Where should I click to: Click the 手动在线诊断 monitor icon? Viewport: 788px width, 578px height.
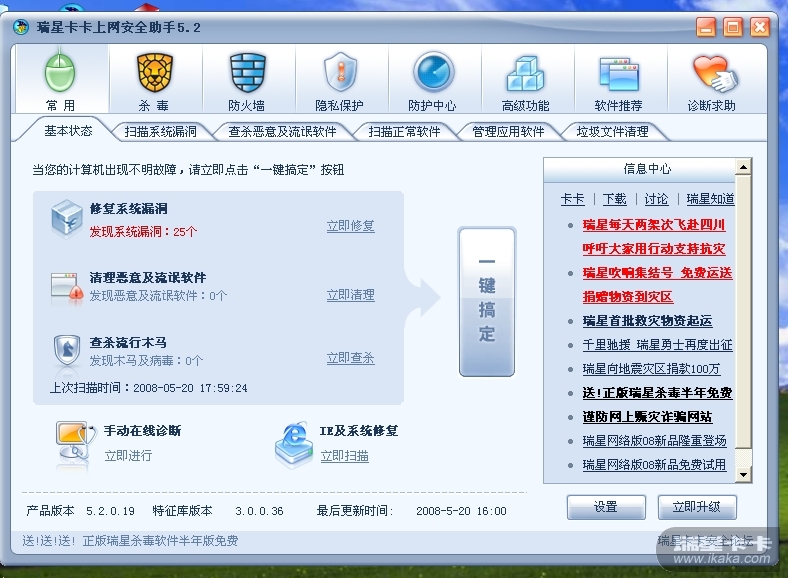75,442
